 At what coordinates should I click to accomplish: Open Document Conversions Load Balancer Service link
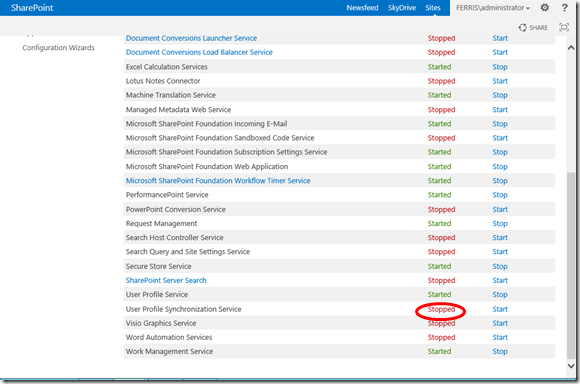[199, 53]
